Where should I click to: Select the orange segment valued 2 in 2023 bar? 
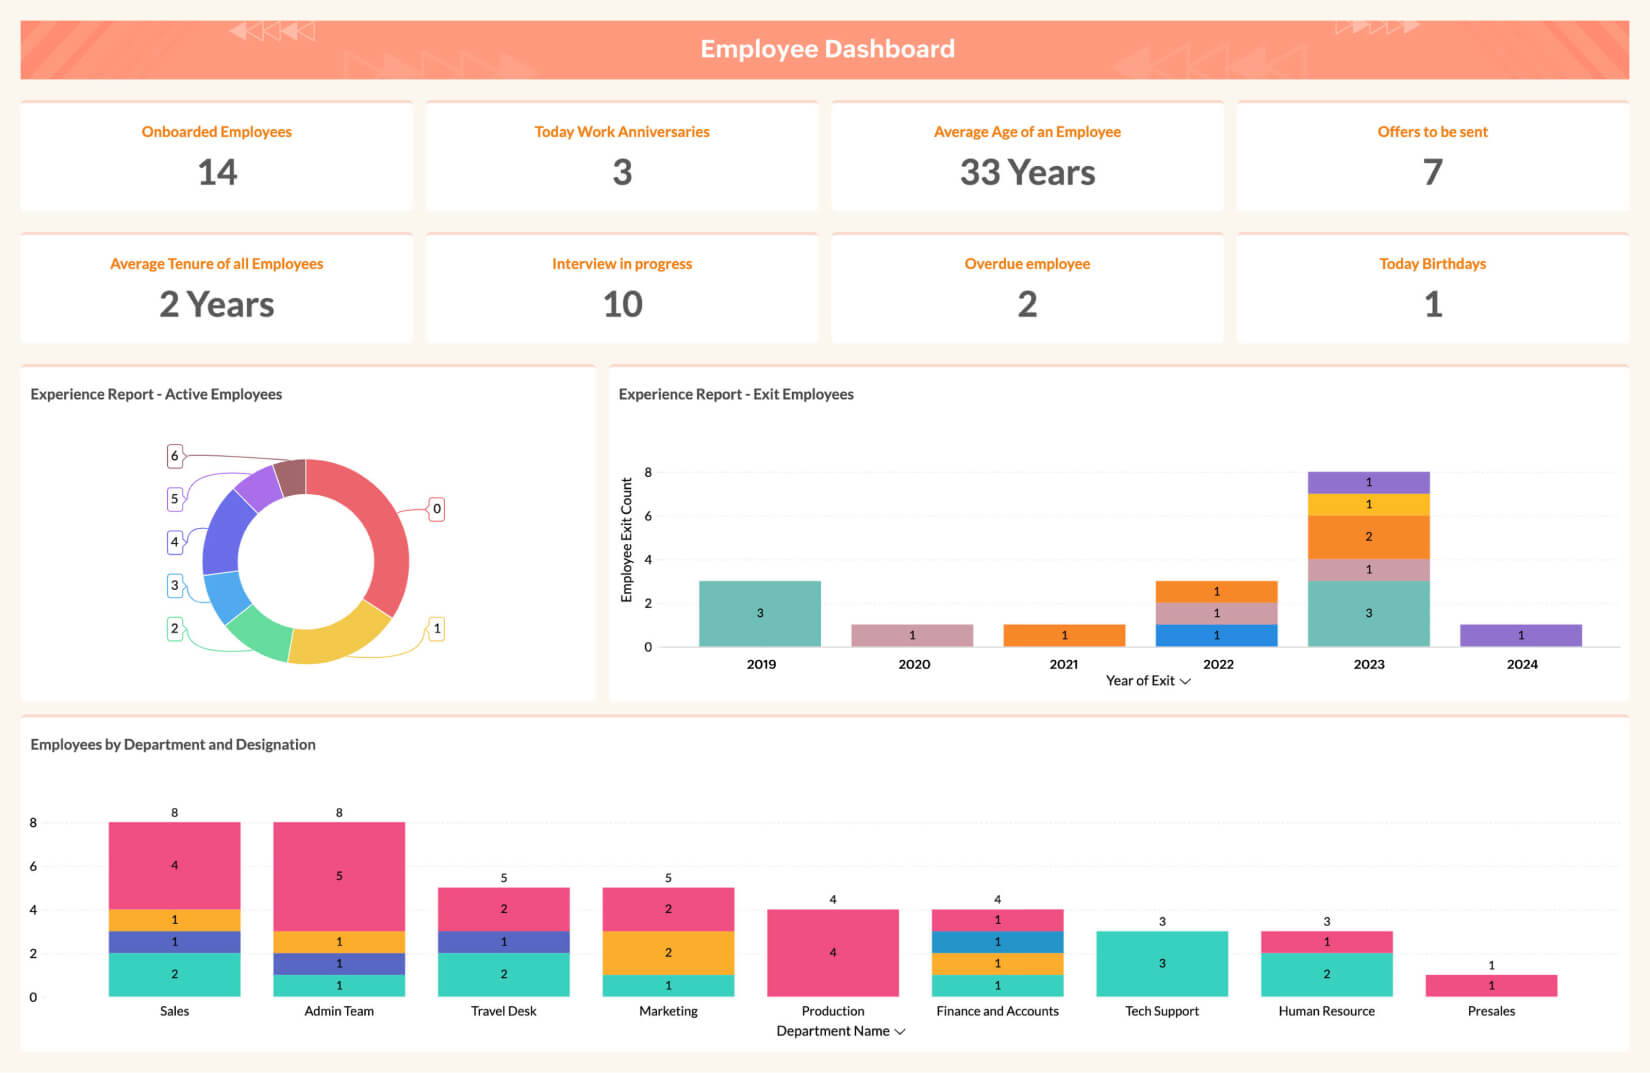click(x=1368, y=537)
